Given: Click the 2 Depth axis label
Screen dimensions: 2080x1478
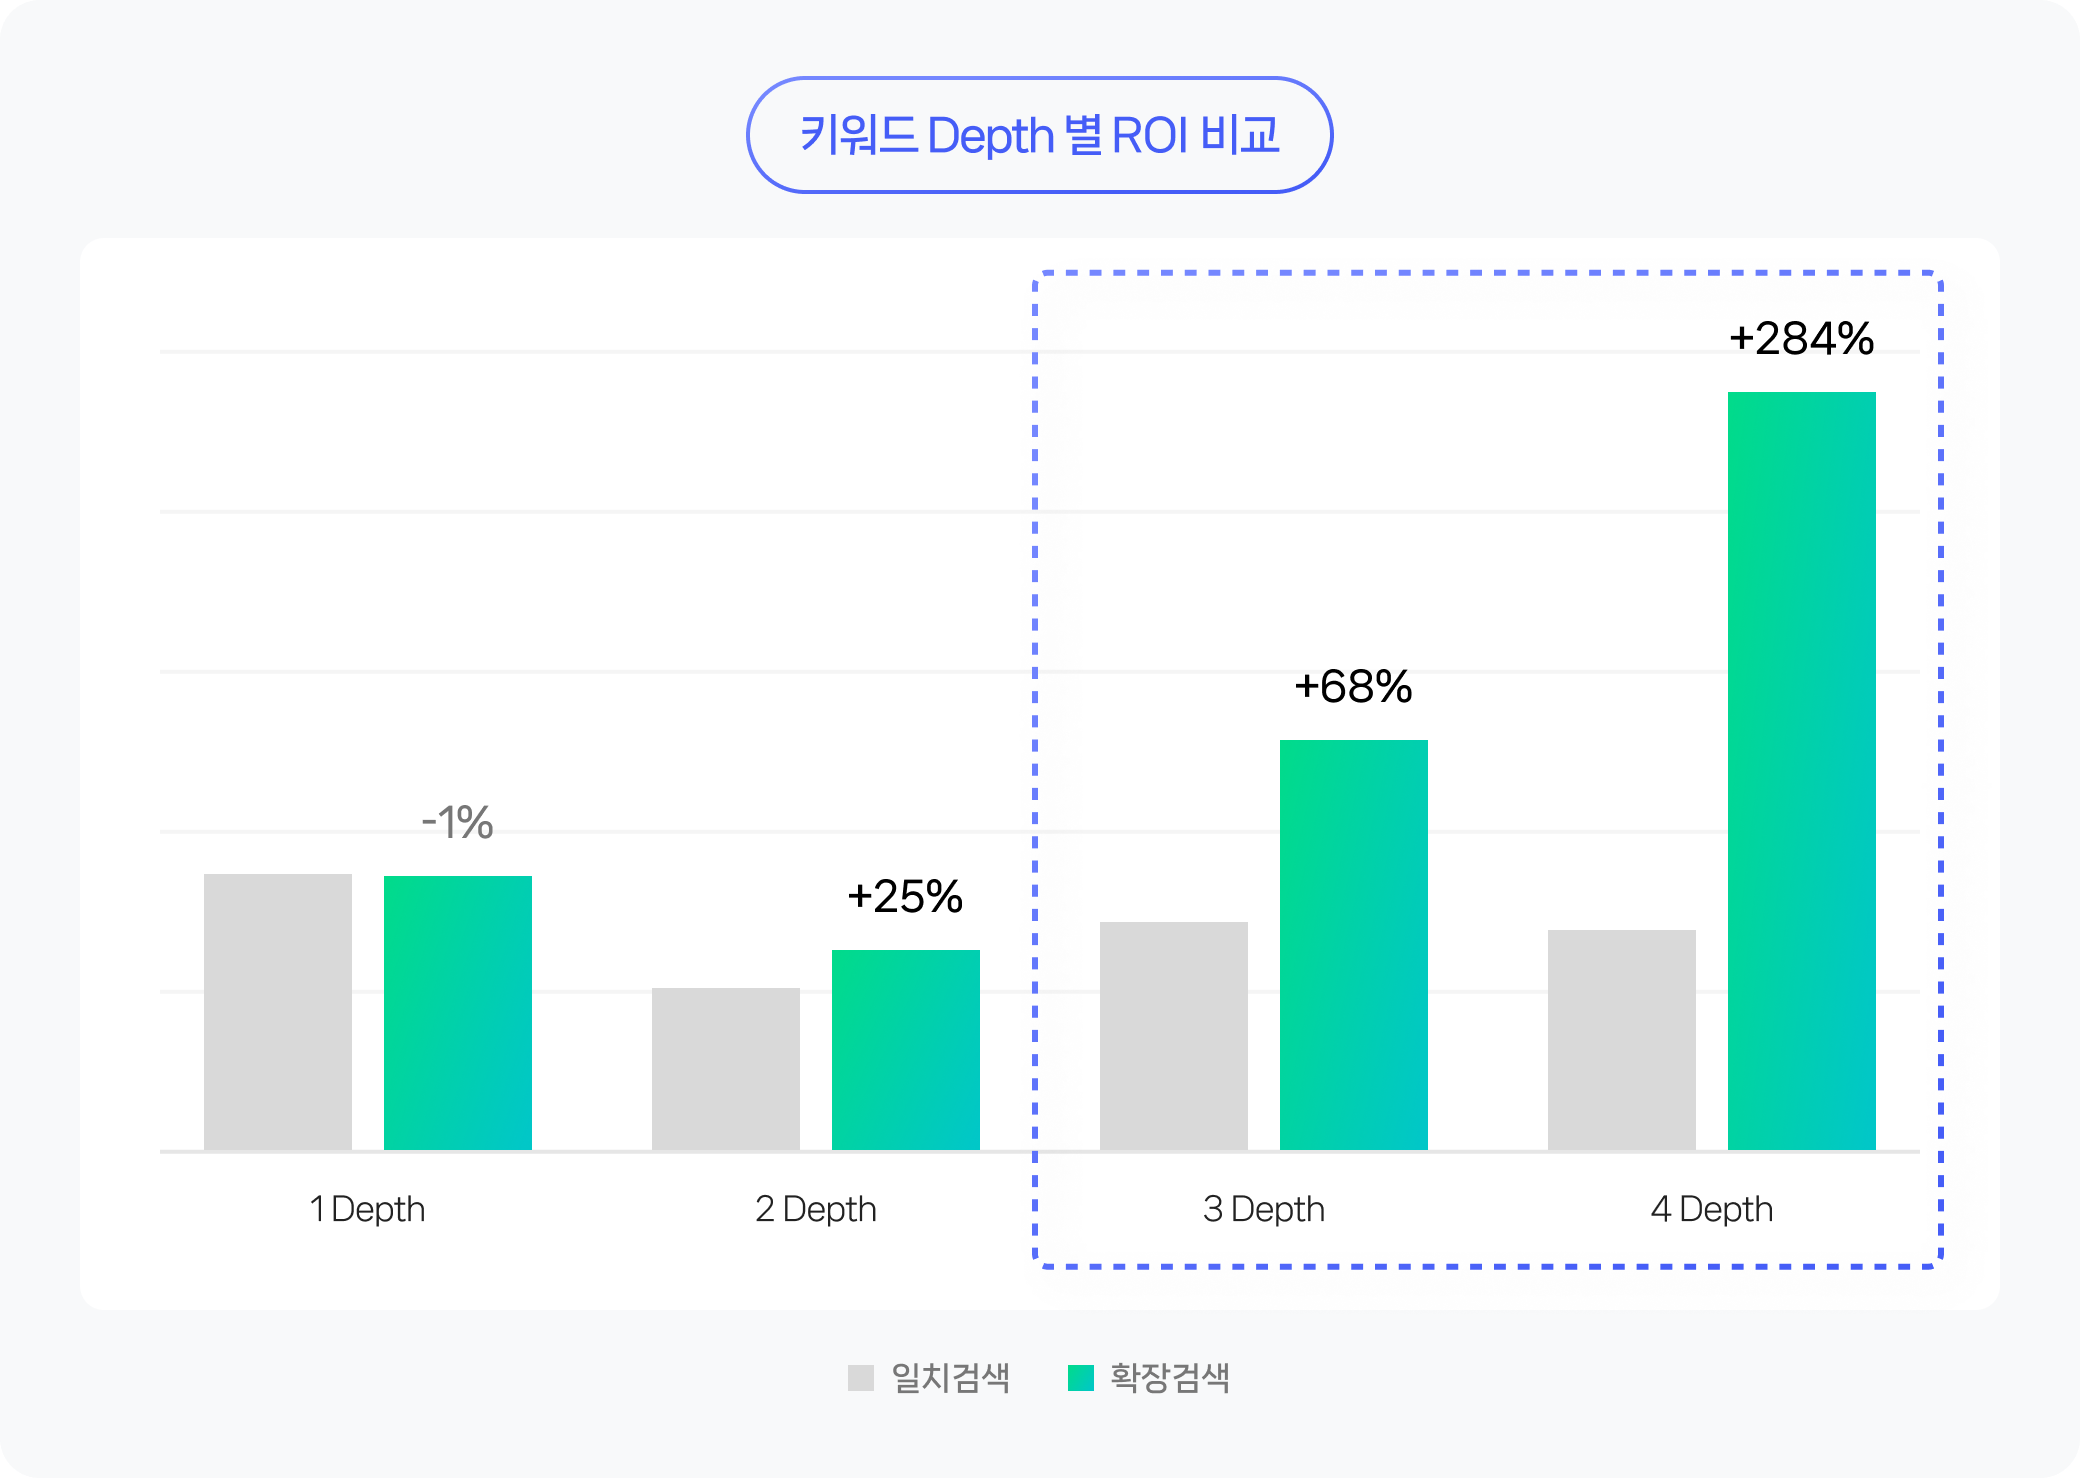Looking at the screenshot, I should click(x=815, y=1209).
